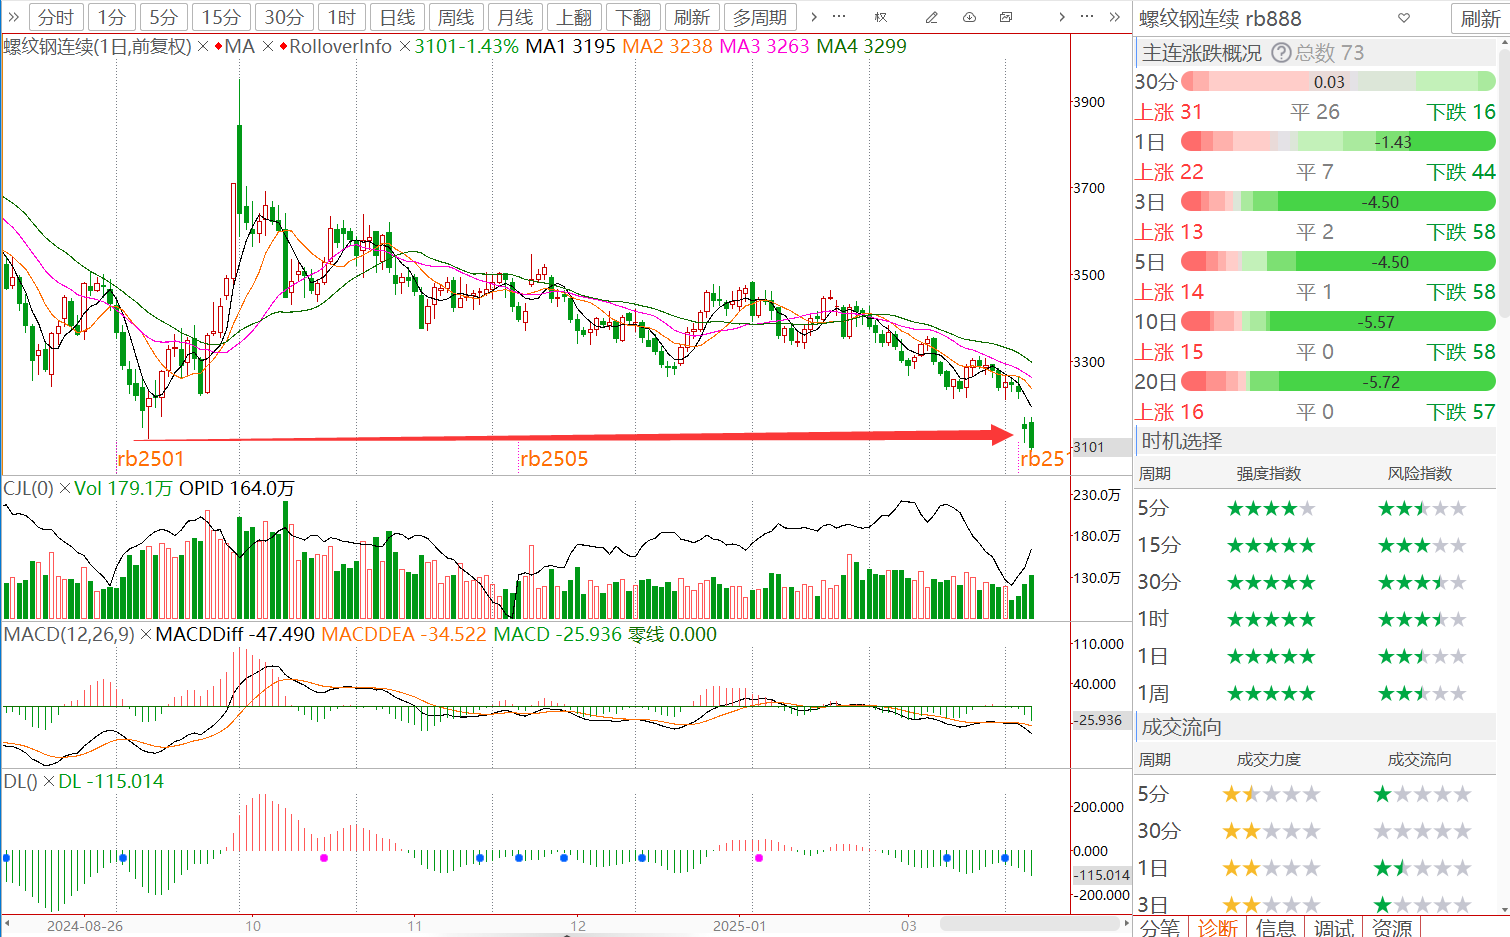Collapse side panel with double chevron »

pos(1115,17)
